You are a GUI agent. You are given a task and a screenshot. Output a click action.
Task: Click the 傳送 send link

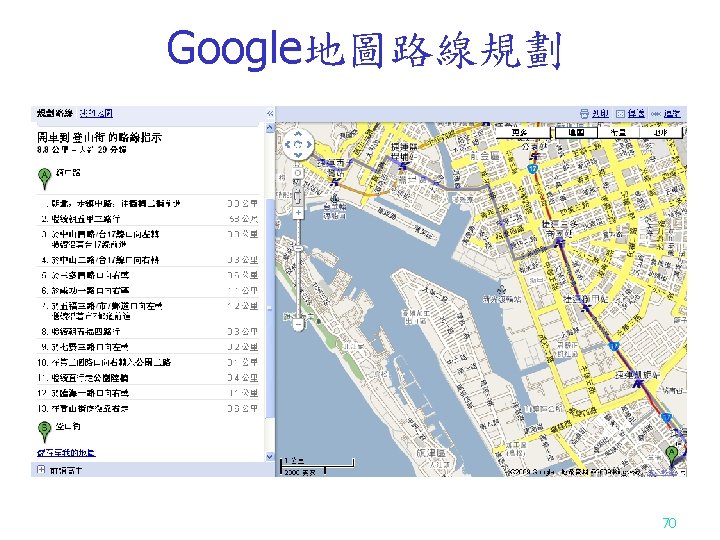point(636,113)
